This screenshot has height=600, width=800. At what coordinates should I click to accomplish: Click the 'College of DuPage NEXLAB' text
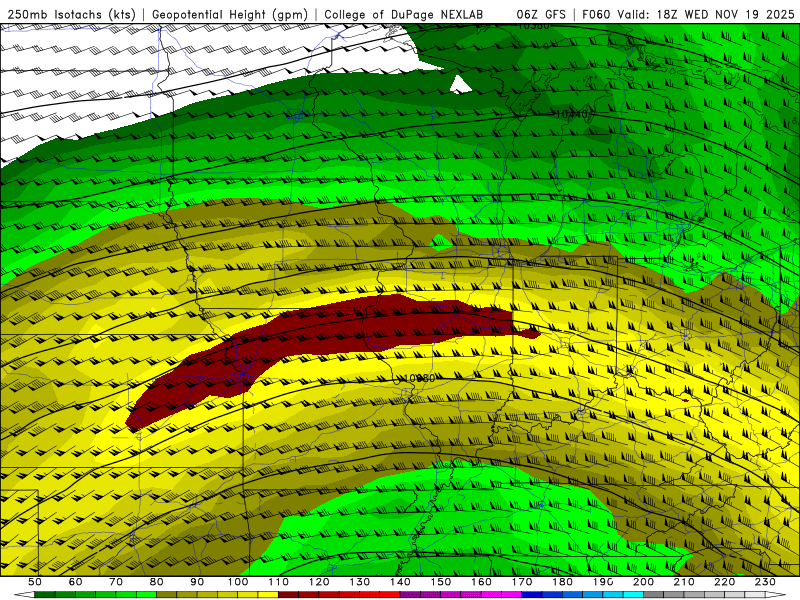404,14
